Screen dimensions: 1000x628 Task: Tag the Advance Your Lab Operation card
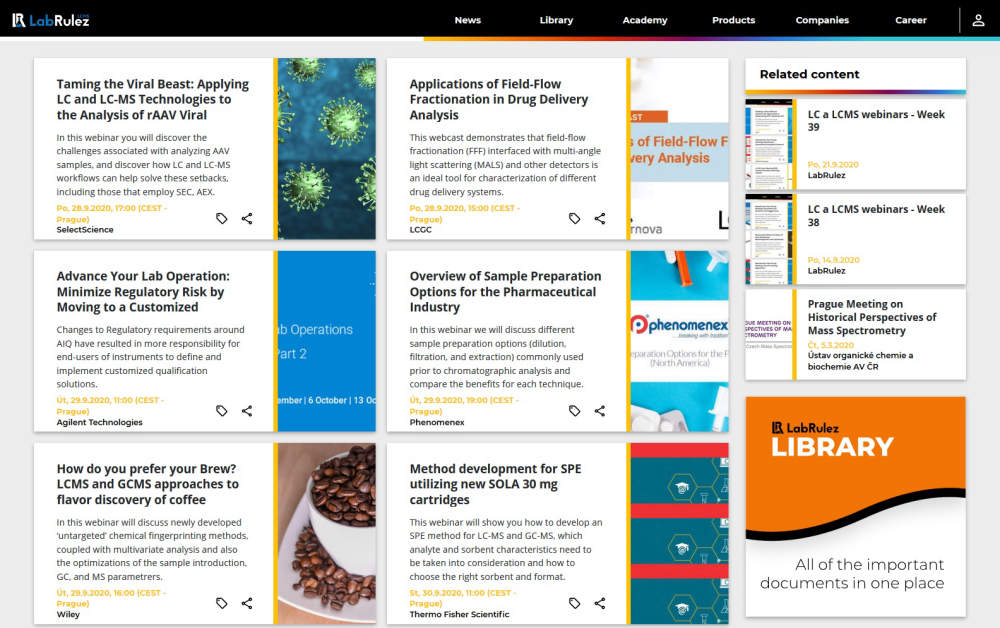click(x=221, y=411)
